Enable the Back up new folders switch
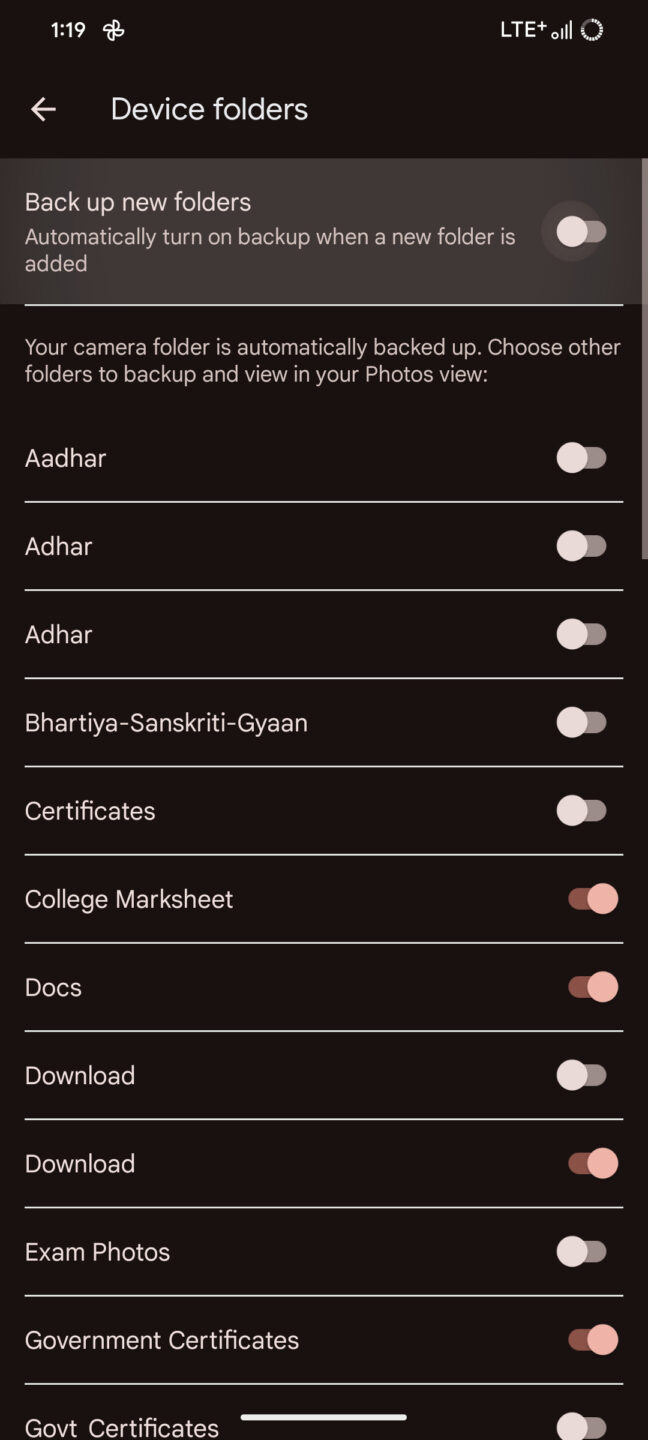648x1440 pixels. 582,232
